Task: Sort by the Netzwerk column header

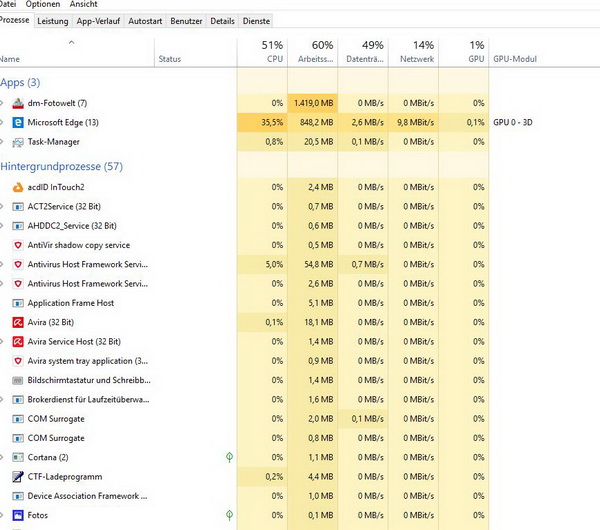Action: pyautogui.click(x=416, y=52)
